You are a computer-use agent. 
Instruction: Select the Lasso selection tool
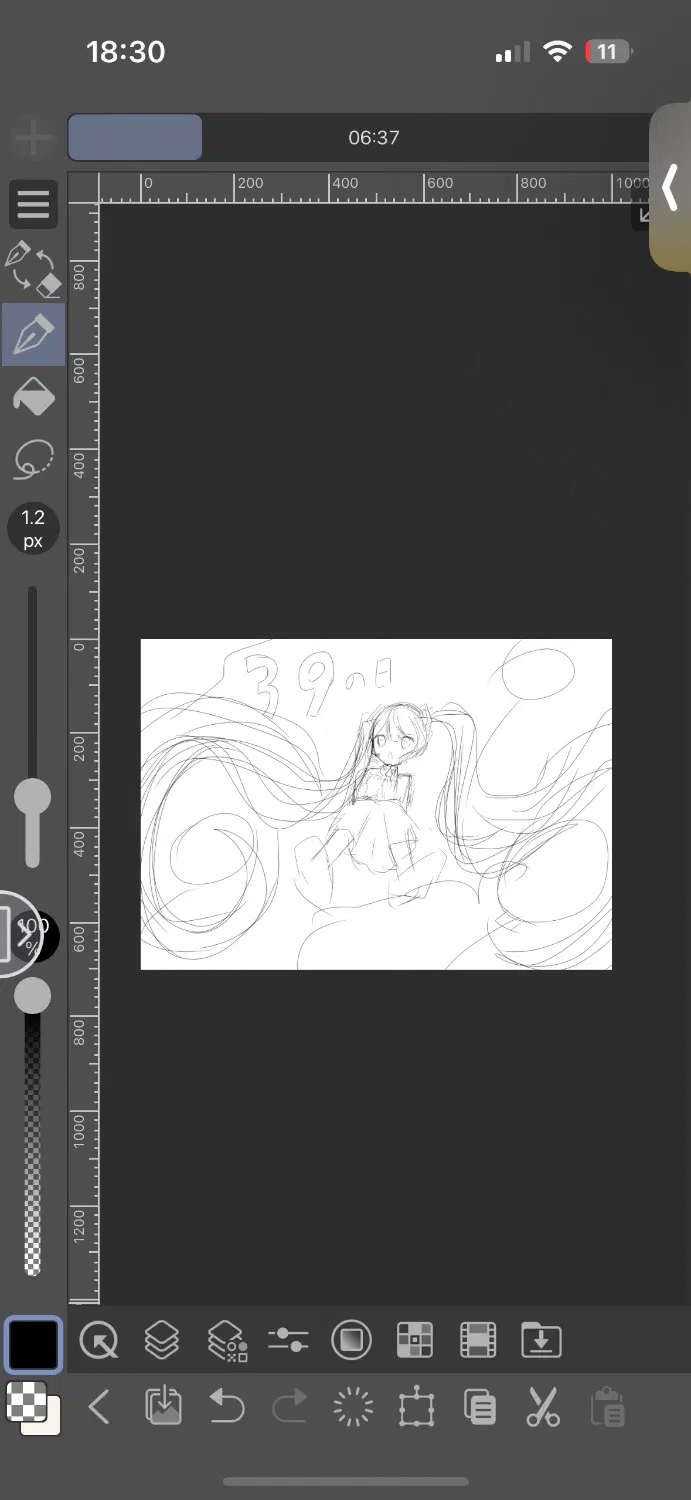[x=33, y=458]
